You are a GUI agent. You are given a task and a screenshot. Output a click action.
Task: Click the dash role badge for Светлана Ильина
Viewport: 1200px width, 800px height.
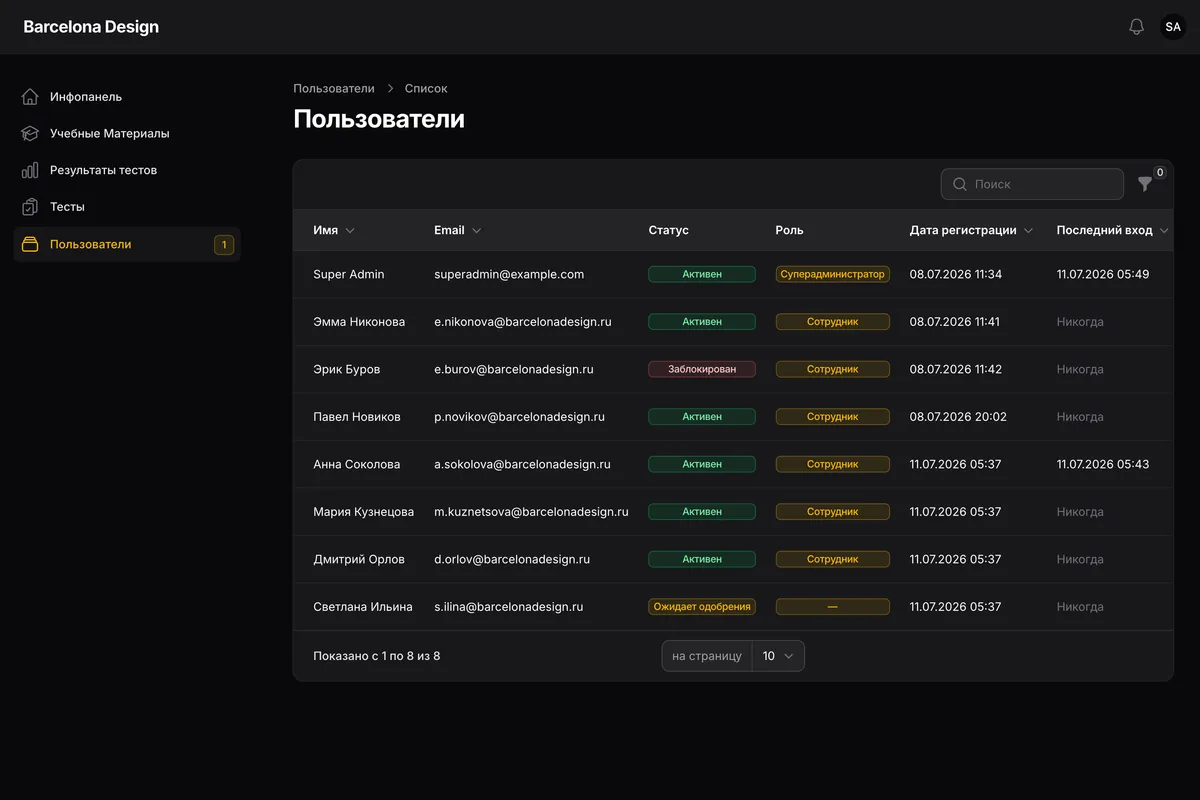pyautogui.click(x=833, y=607)
